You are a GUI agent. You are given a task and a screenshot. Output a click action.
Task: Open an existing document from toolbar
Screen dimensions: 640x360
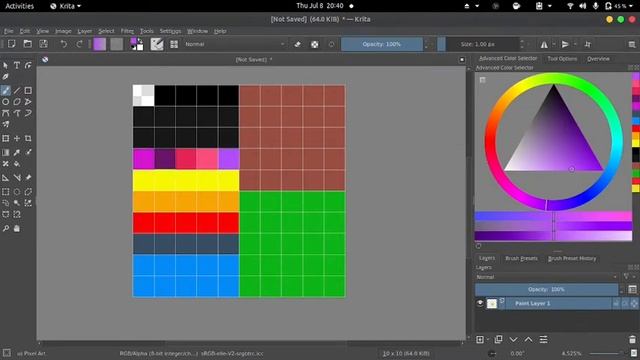click(27, 44)
